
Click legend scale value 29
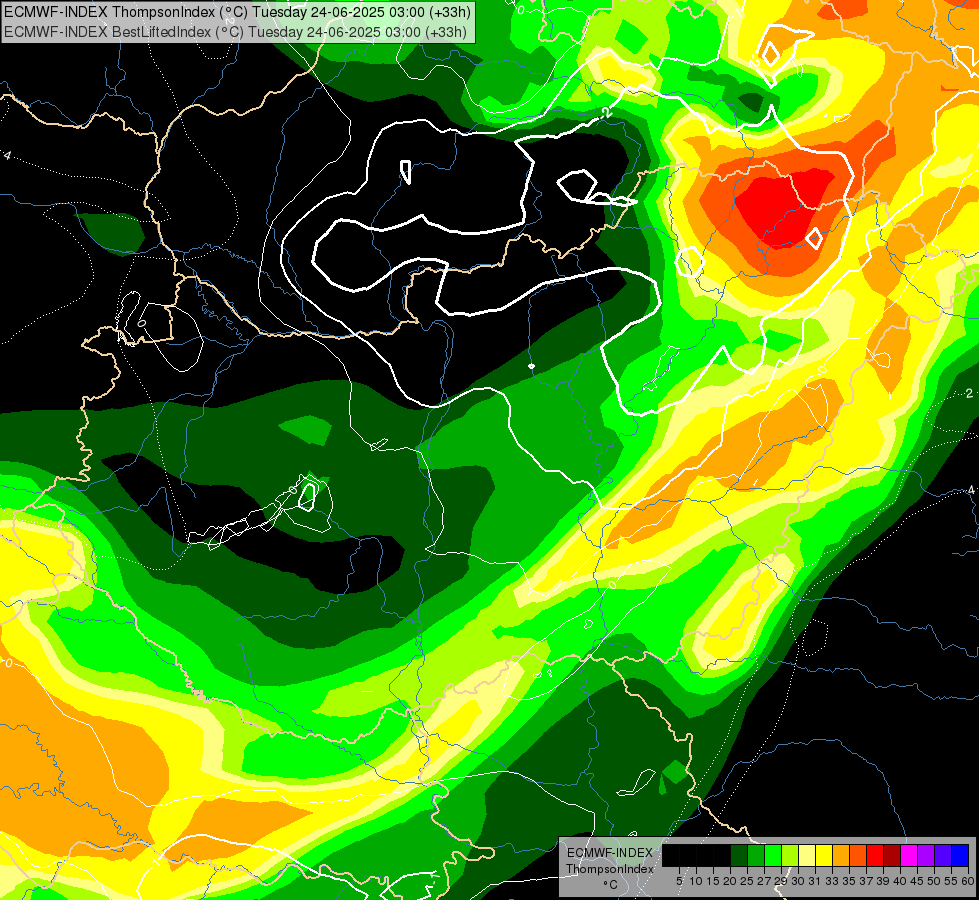(x=781, y=881)
